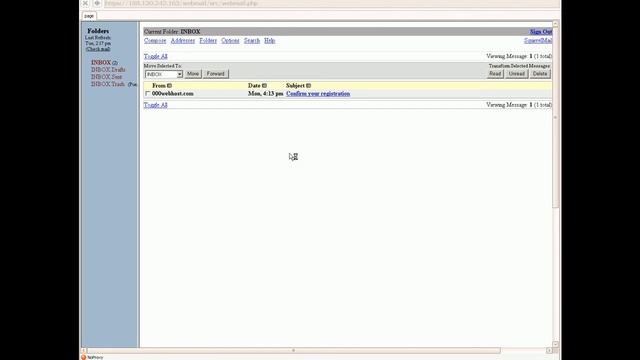640x360 pixels.
Task: Open the INBOX.Sent folder
Action: point(107,77)
